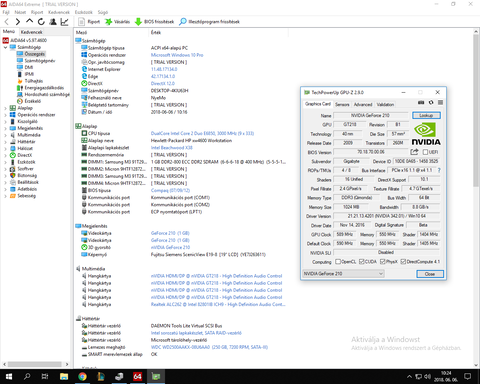Click the Close button in GPU-Z
The width and height of the screenshot is (480, 384).
click(430, 274)
